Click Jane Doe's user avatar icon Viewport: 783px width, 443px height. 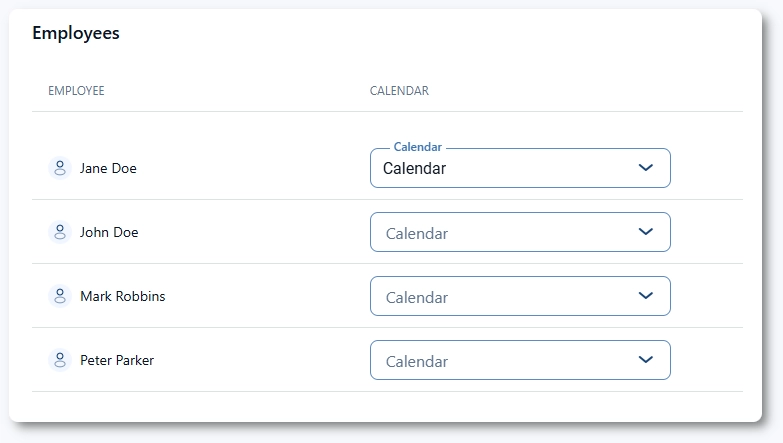59,168
